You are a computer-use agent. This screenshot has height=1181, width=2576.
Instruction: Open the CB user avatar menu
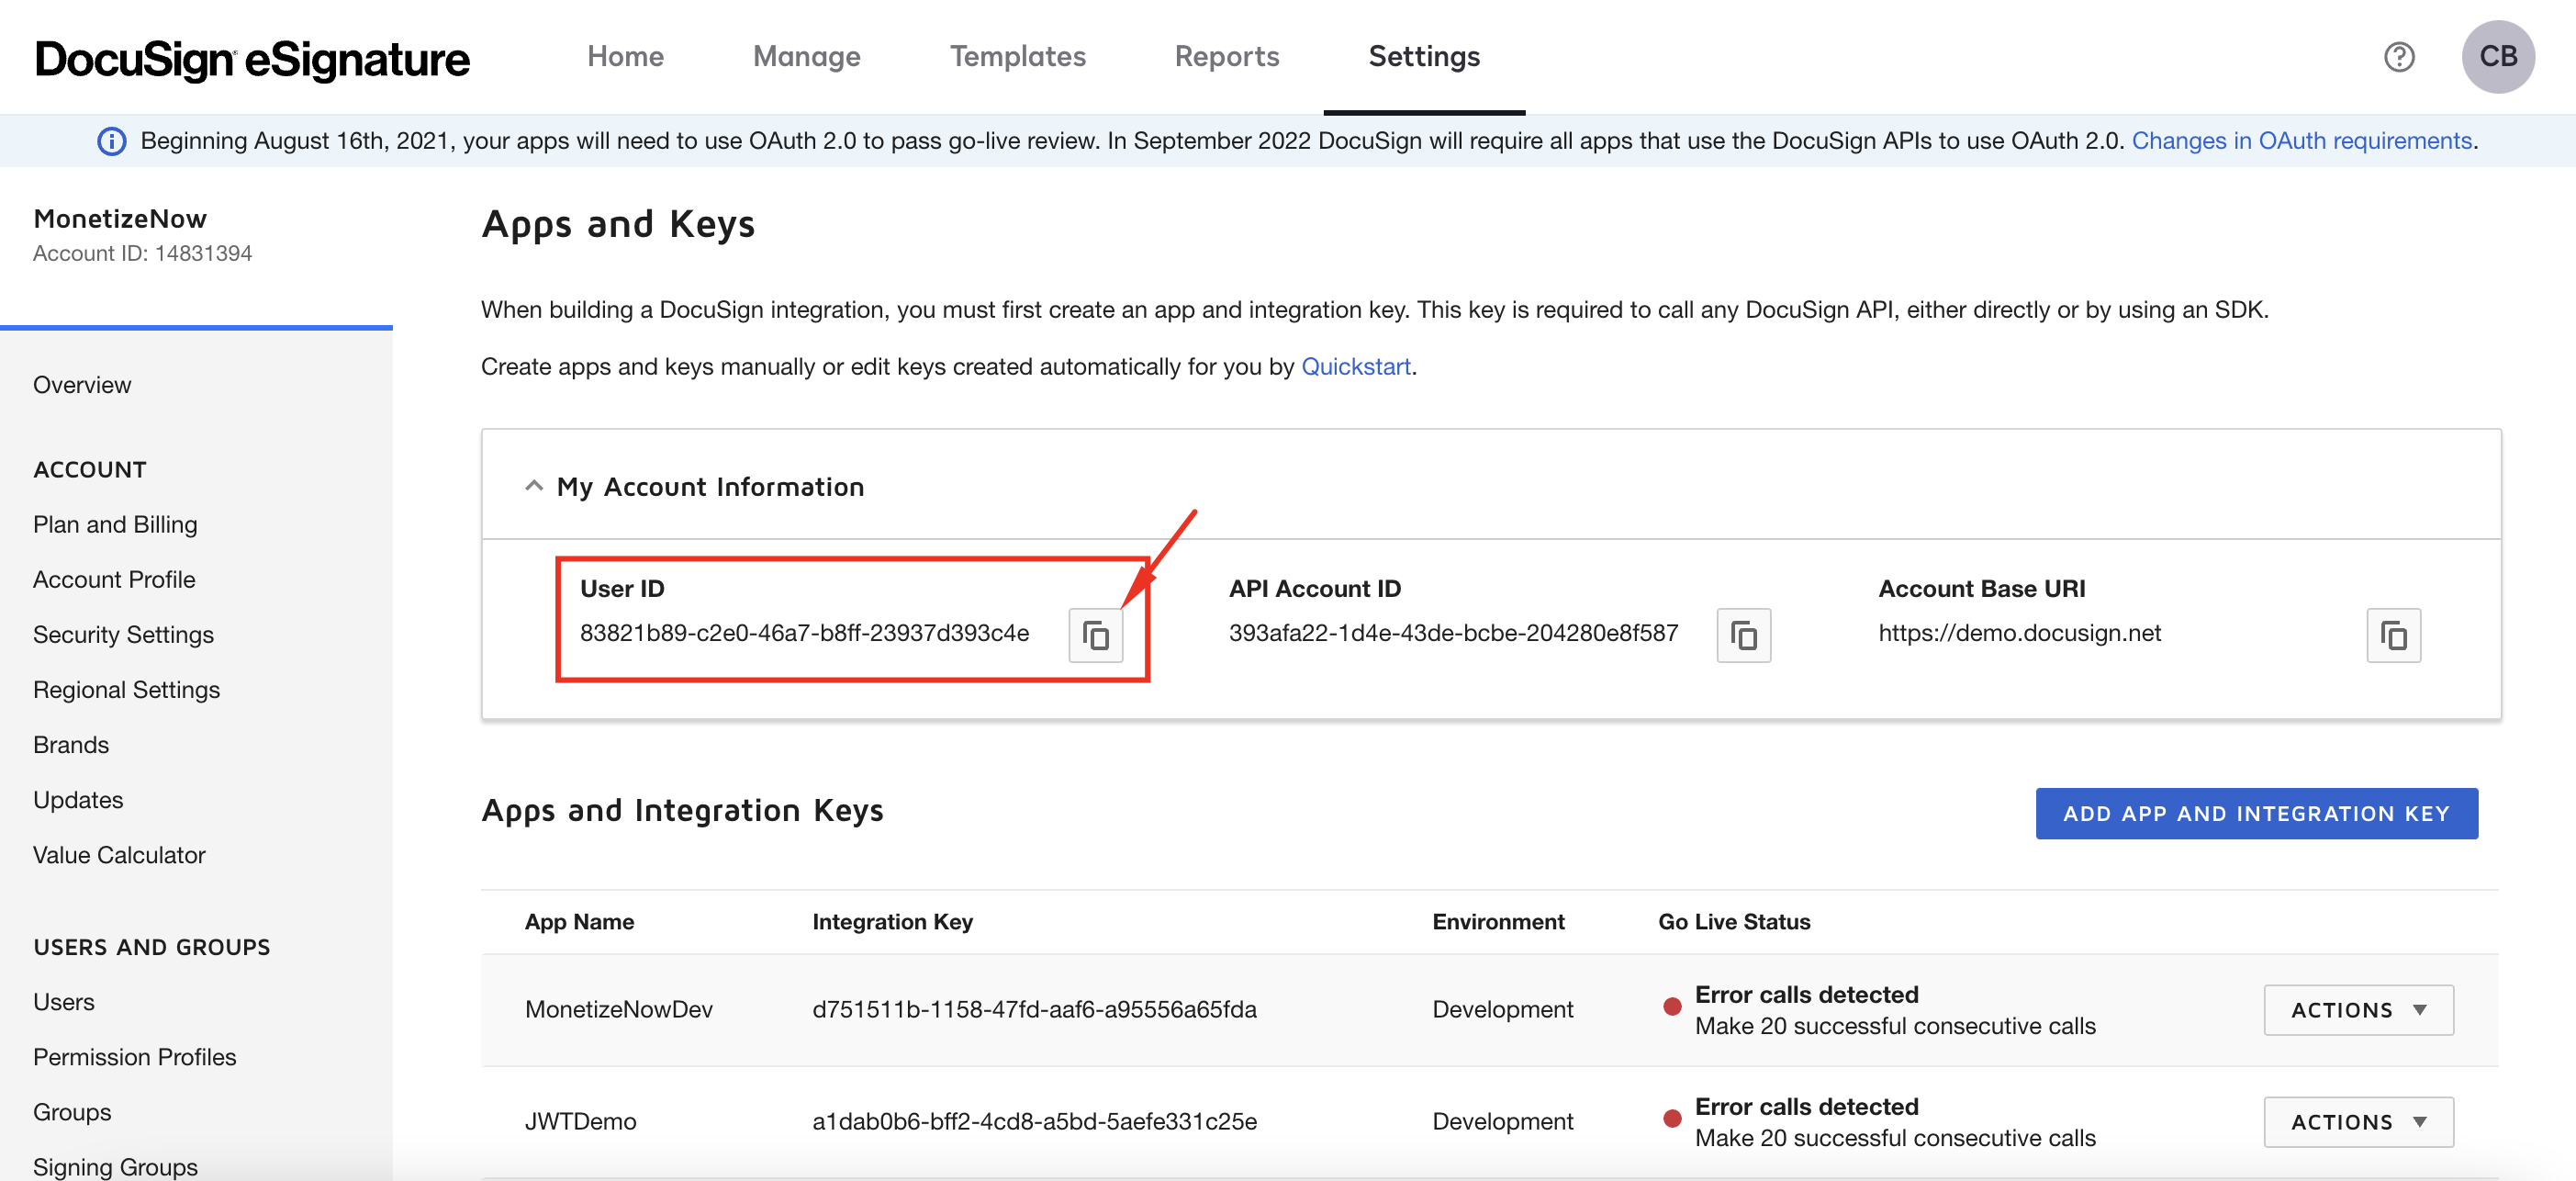[2497, 57]
